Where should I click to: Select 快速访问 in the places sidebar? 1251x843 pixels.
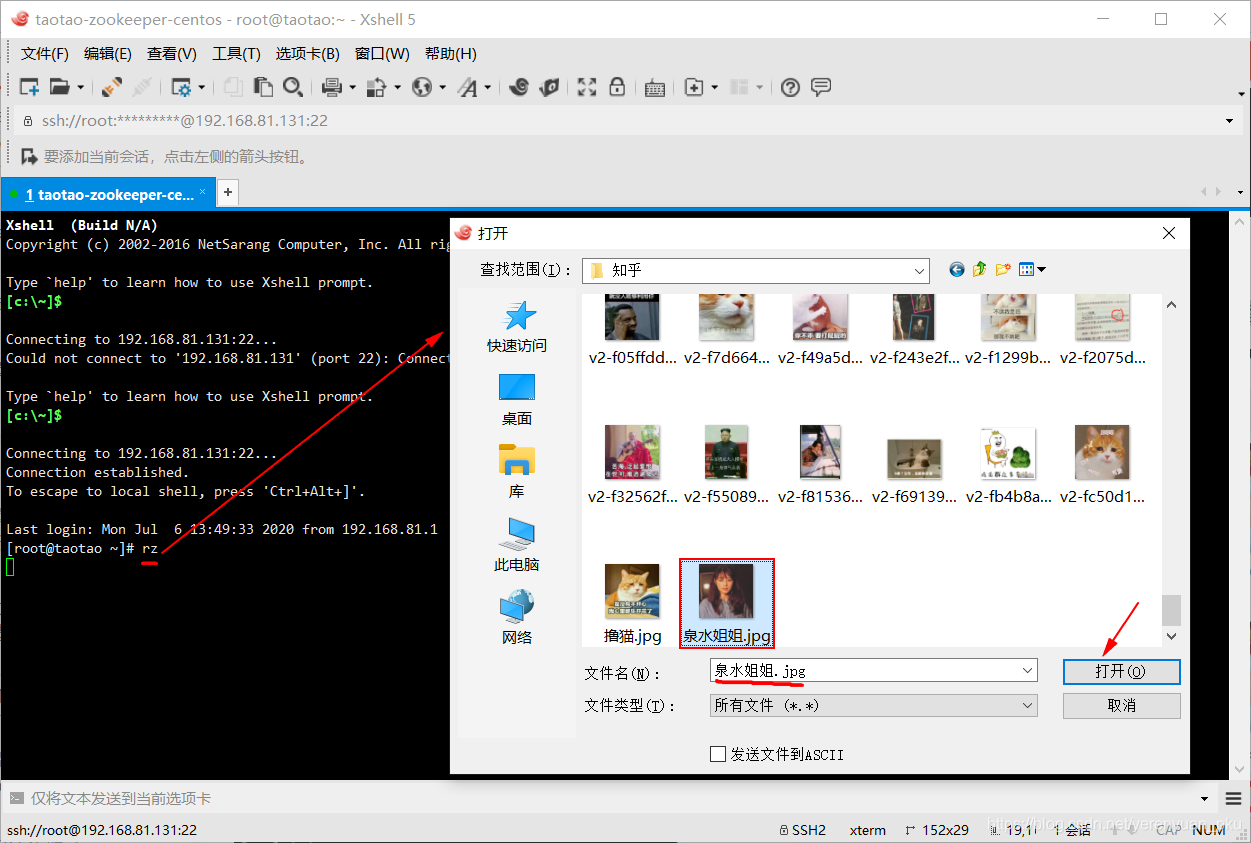517,326
